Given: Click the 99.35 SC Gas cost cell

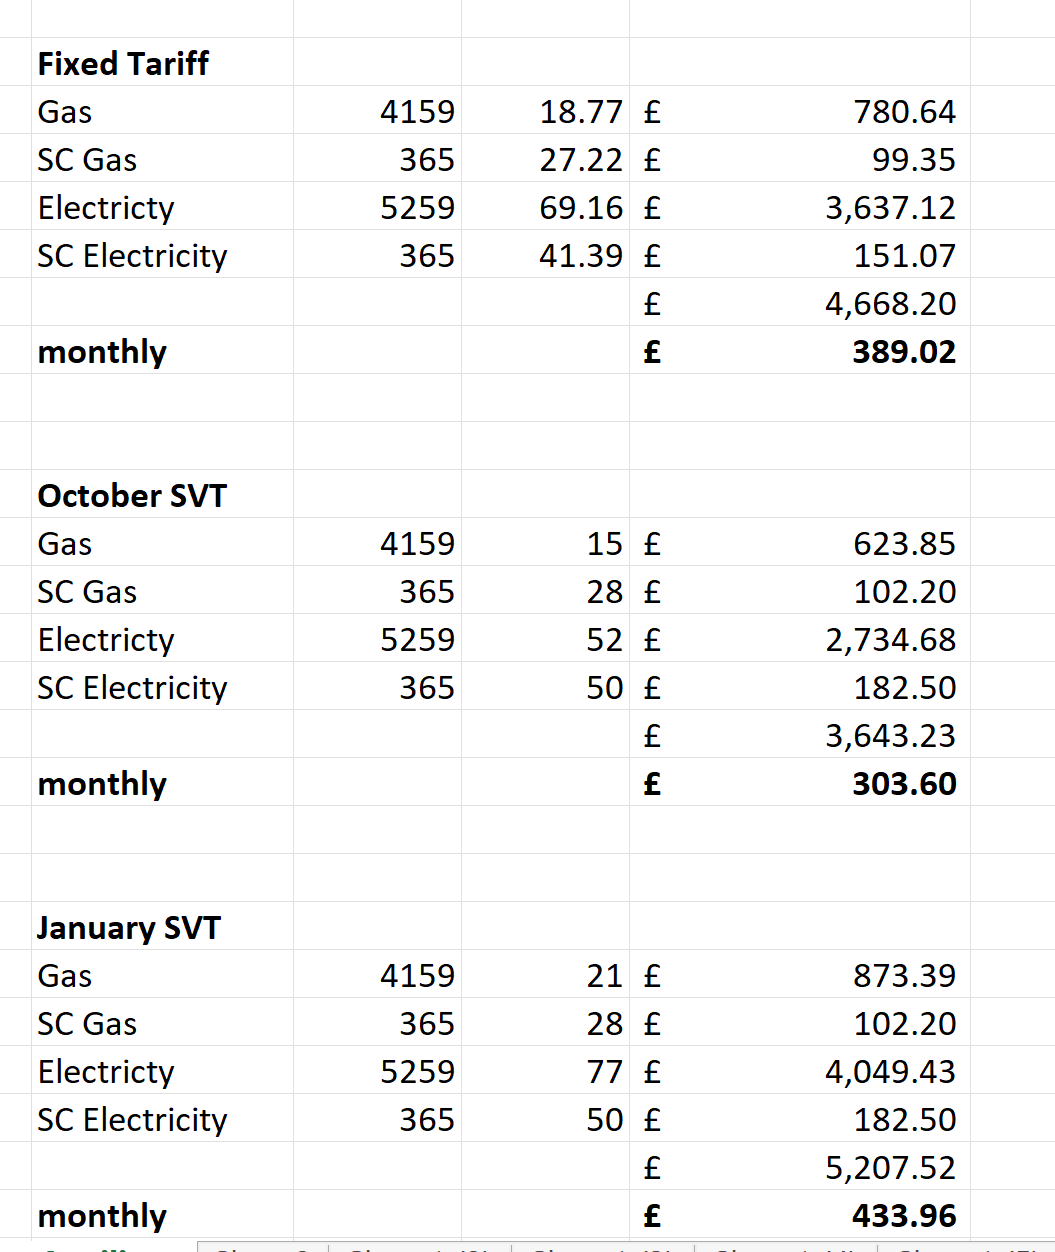Looking at the screenshot, I should [913, 160].
